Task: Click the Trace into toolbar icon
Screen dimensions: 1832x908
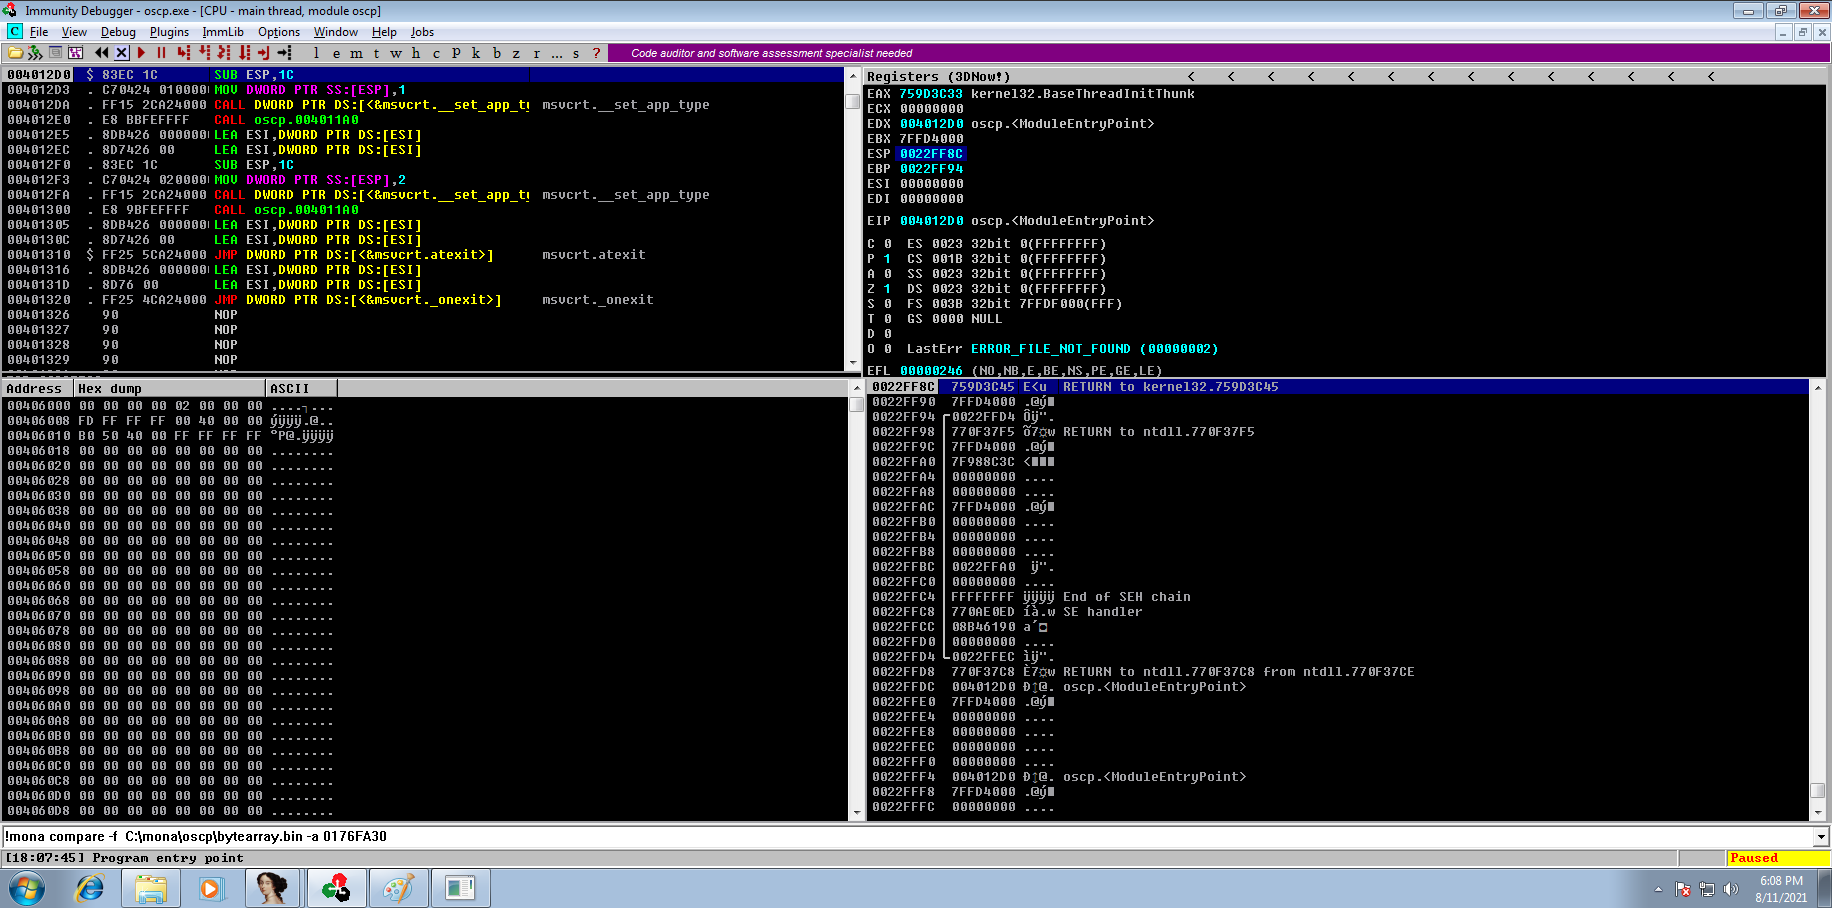Action: [x=224, y=53]
